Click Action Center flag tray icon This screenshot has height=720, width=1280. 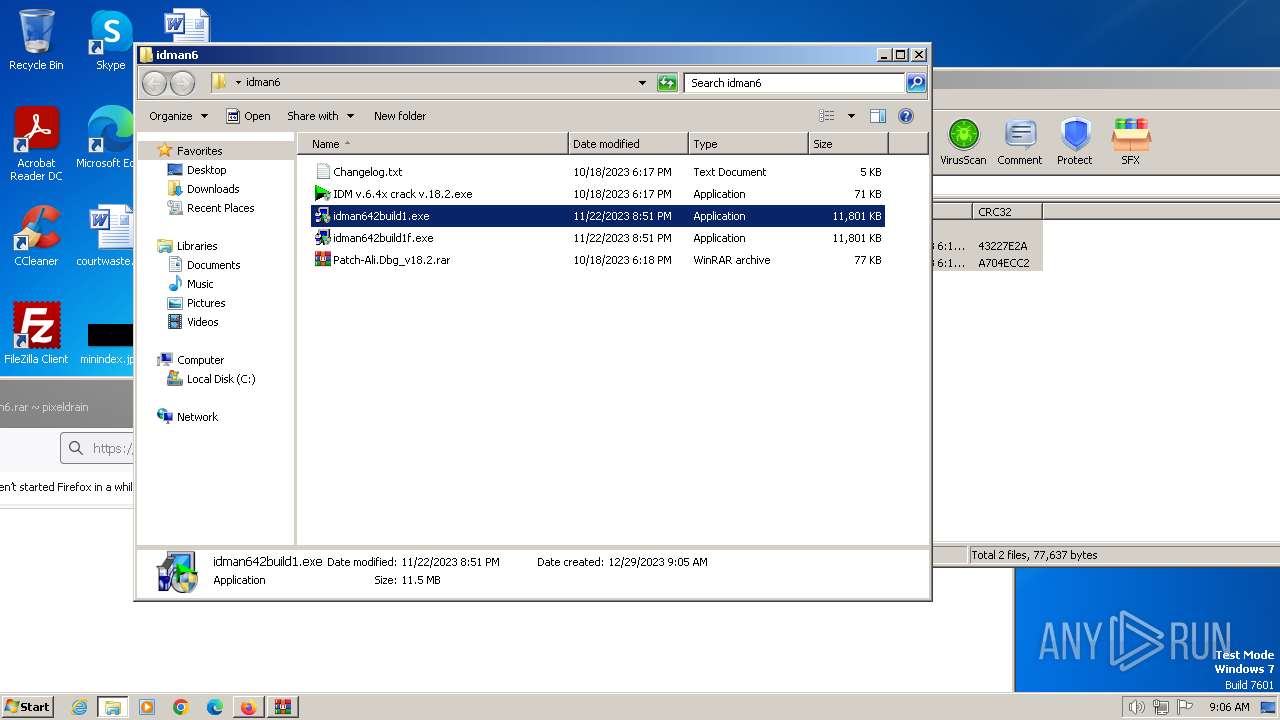[1185, 707]
